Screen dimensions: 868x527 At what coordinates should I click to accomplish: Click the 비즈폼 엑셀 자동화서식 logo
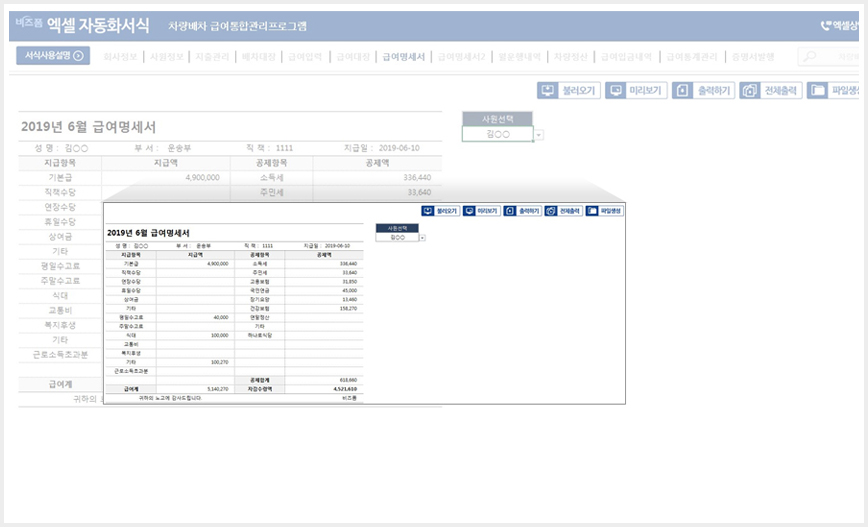[82, 24]
